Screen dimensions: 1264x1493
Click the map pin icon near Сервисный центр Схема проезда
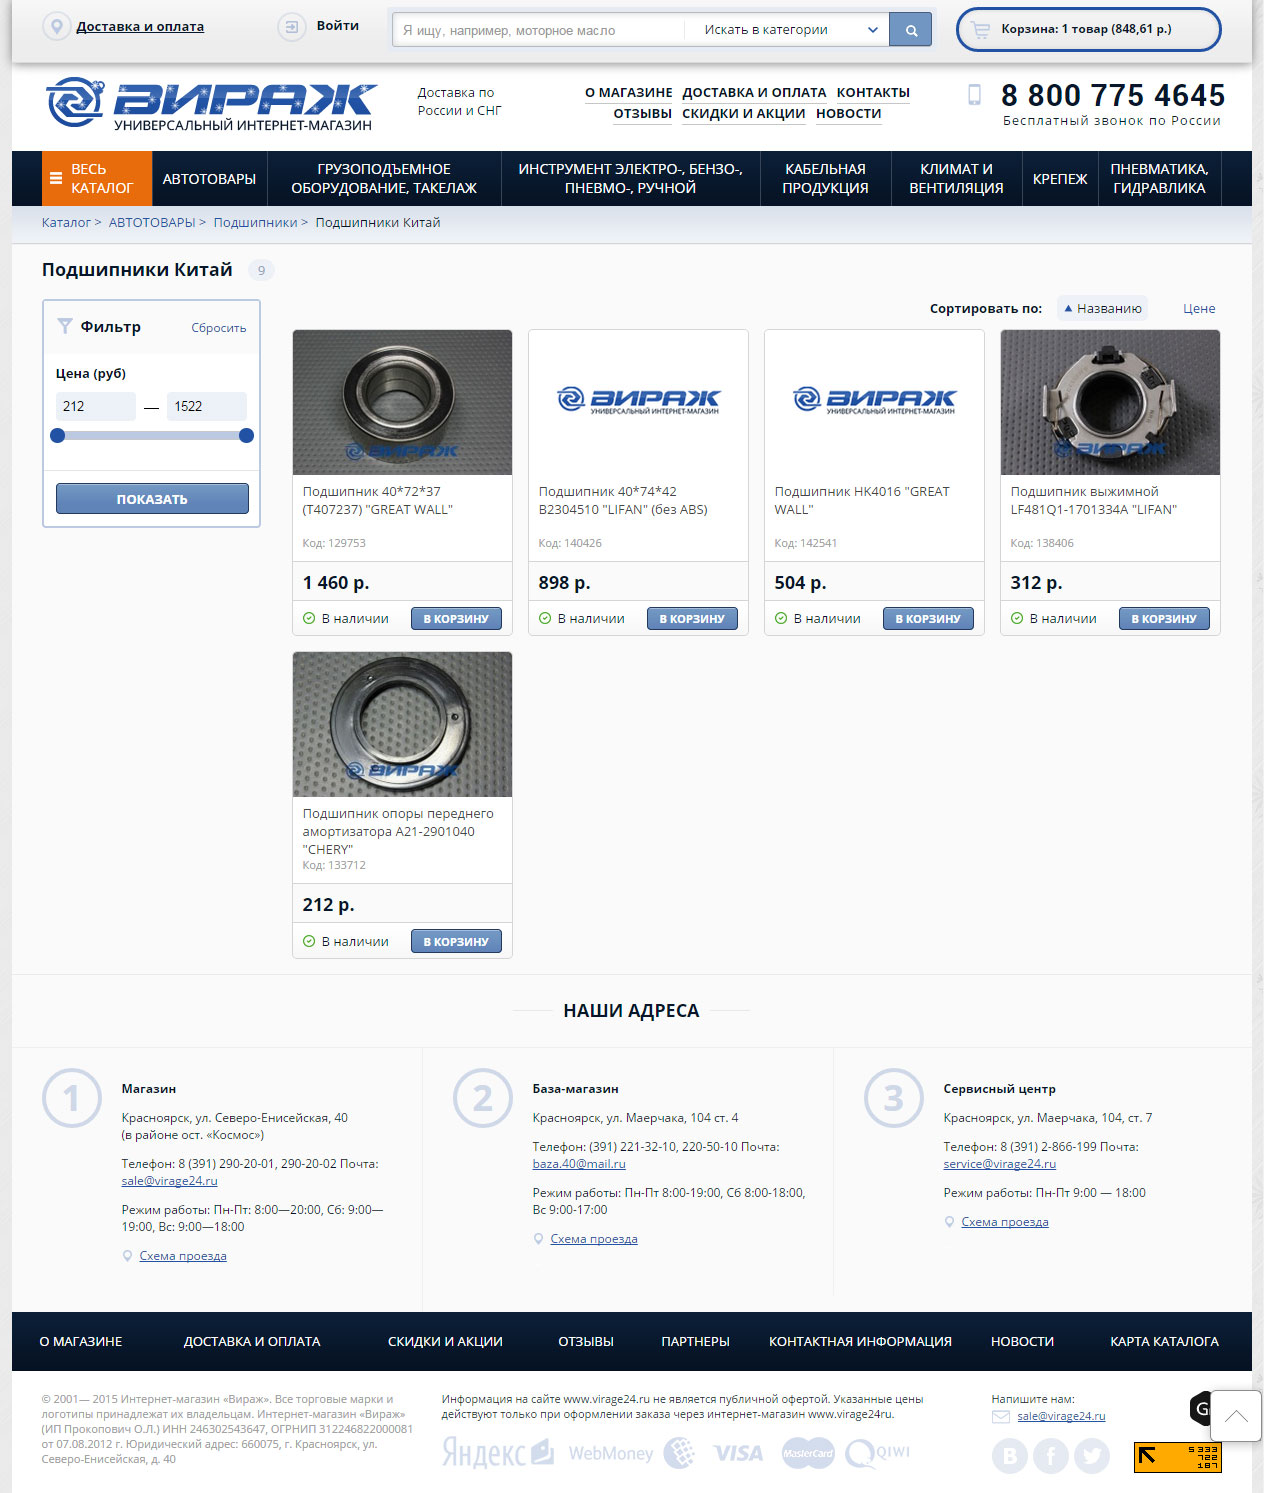[x=949, y=1222]
